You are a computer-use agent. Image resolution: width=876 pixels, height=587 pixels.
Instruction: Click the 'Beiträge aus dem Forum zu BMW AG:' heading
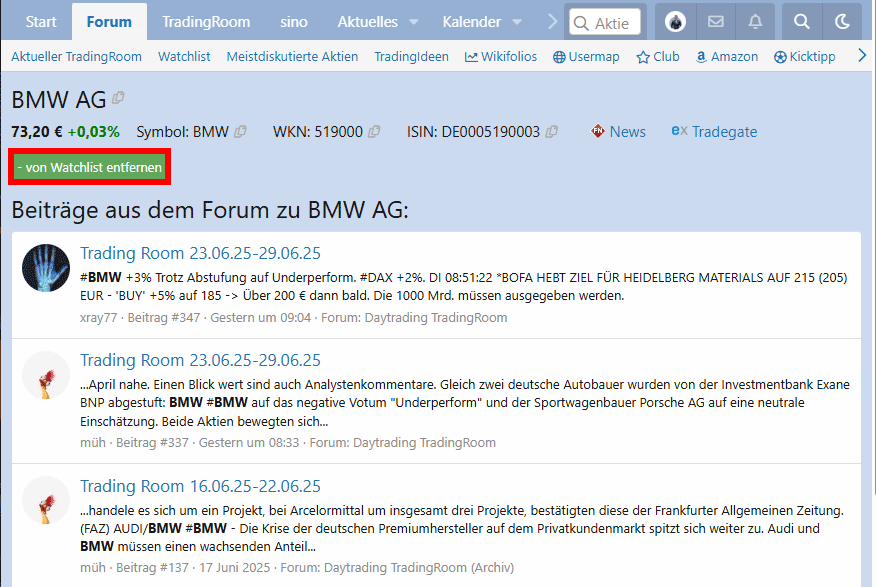tap(210, 211)
